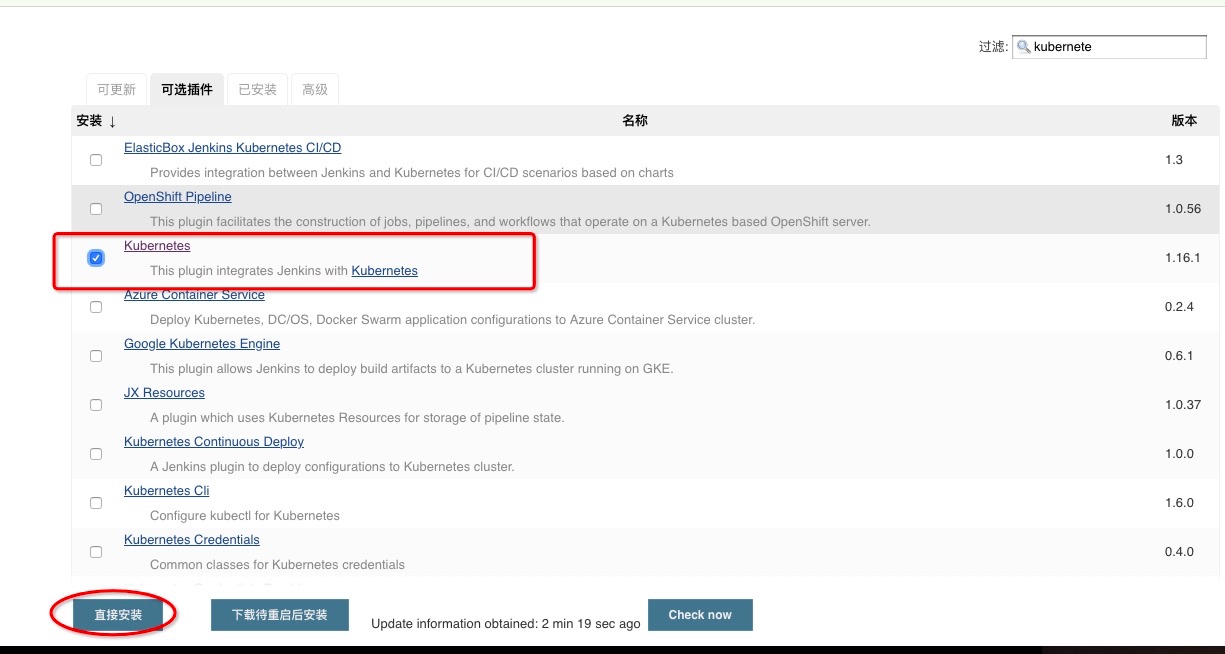Open the Google Kubernetes Engine link
Image resolution: width=1225 pixels, height=654 pixels.
pos(202,344)
